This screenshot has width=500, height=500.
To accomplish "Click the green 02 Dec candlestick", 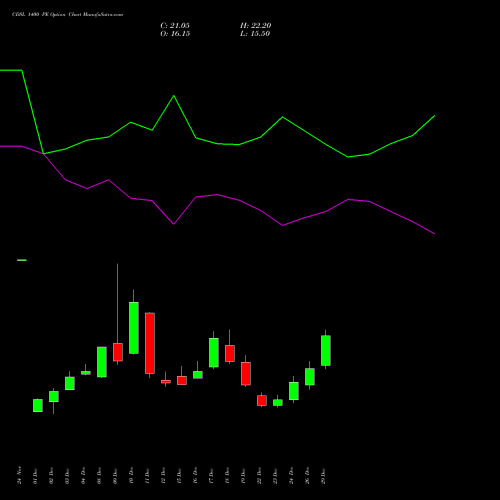I will tap(54, 396).
